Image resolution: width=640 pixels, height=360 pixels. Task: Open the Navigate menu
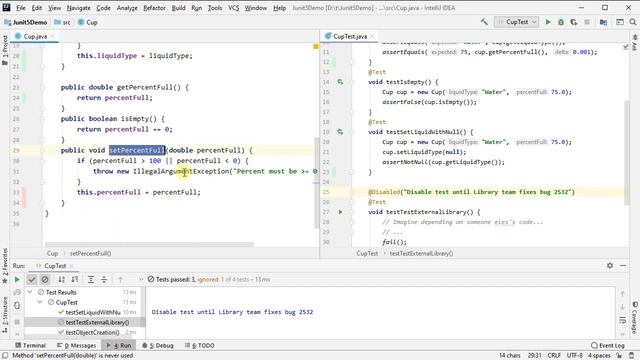(78, 8)
